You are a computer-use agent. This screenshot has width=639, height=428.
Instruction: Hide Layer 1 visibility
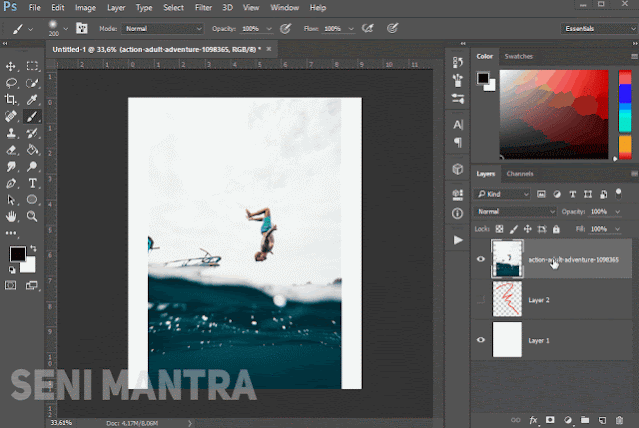click(481, 340)
